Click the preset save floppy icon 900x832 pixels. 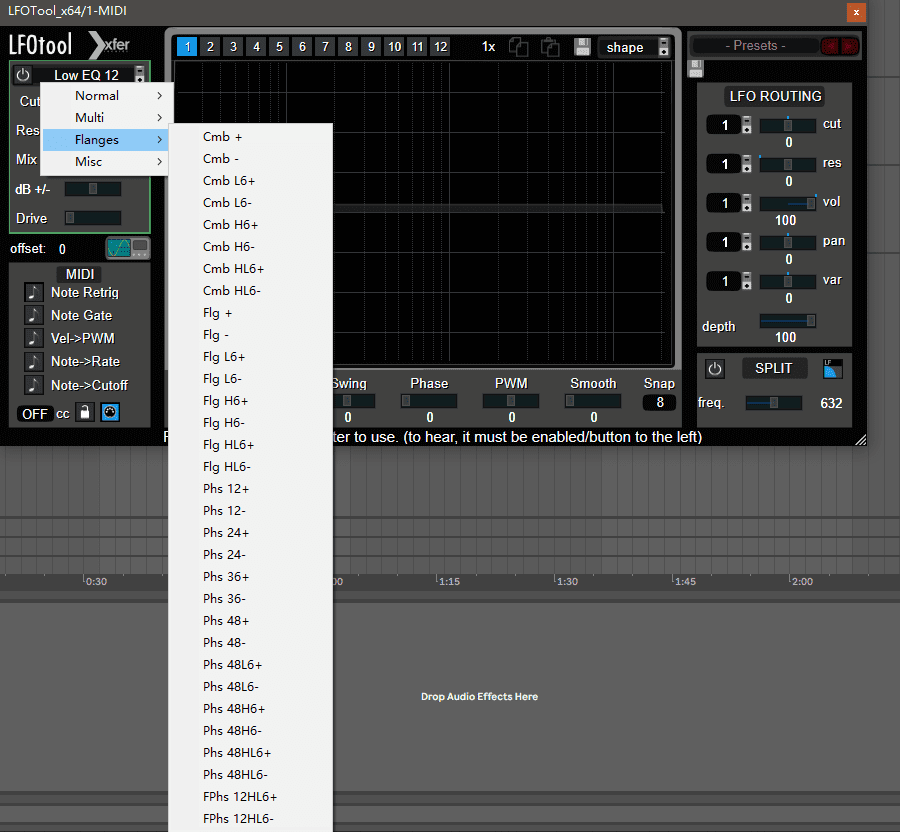coord(696,69)
